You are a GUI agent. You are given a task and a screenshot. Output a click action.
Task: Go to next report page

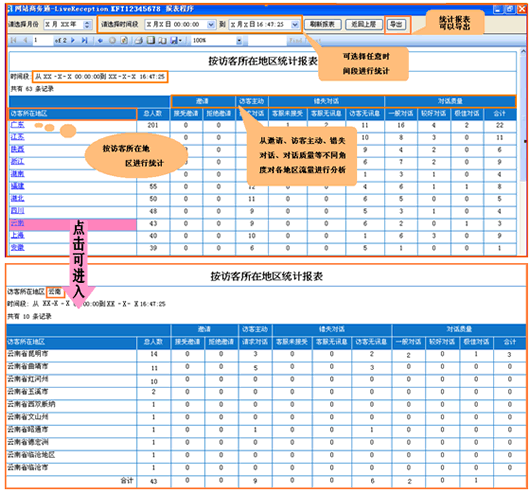tap(73, 41)
